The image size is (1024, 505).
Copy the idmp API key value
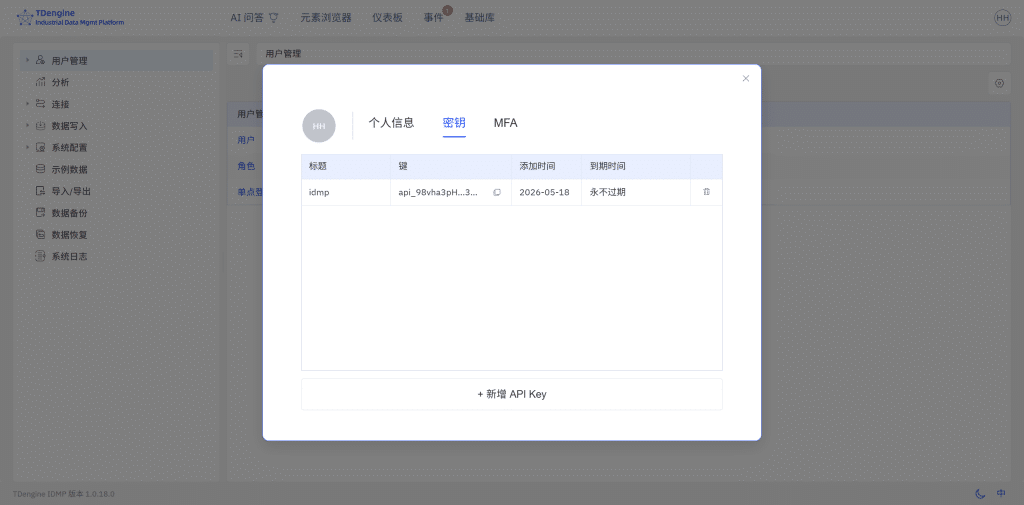point(497,193)
